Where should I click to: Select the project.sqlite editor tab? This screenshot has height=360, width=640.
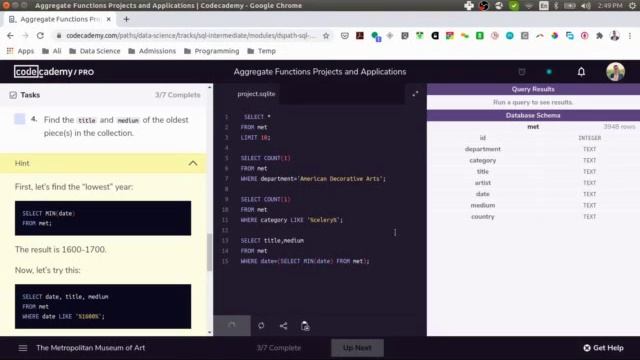pos(256,94)
